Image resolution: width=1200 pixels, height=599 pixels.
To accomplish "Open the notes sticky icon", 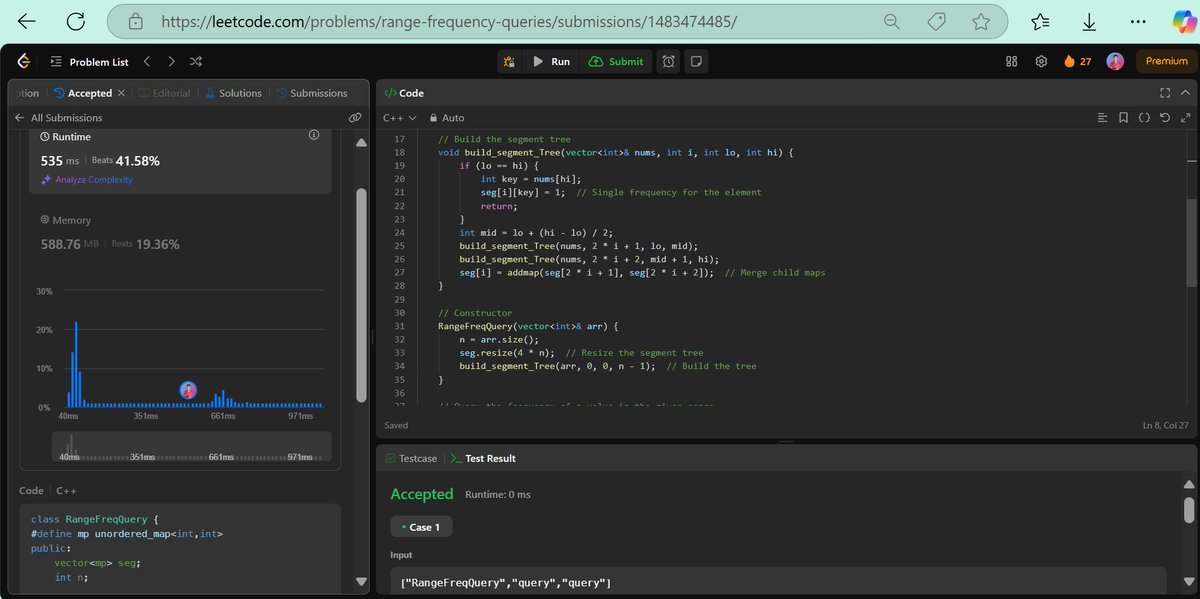I will coord(696,61).
